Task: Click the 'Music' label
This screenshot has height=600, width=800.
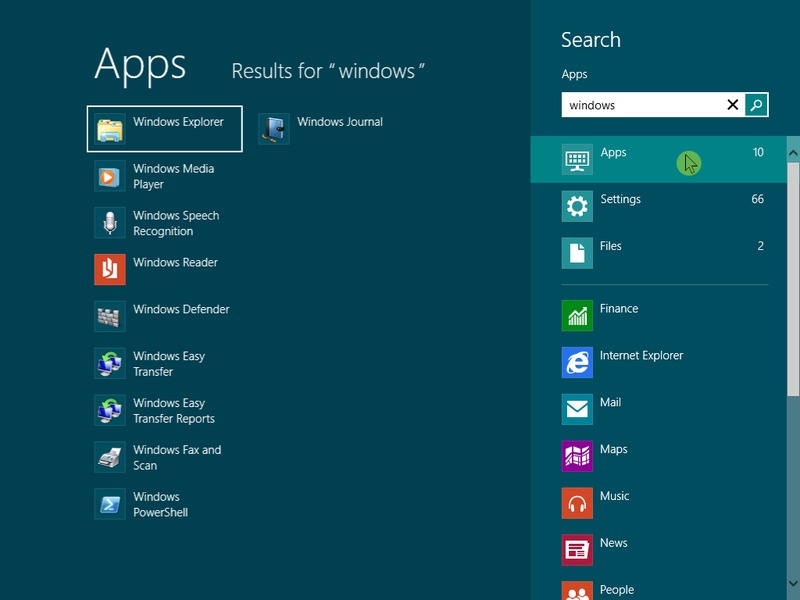Action: coord(614,496)
